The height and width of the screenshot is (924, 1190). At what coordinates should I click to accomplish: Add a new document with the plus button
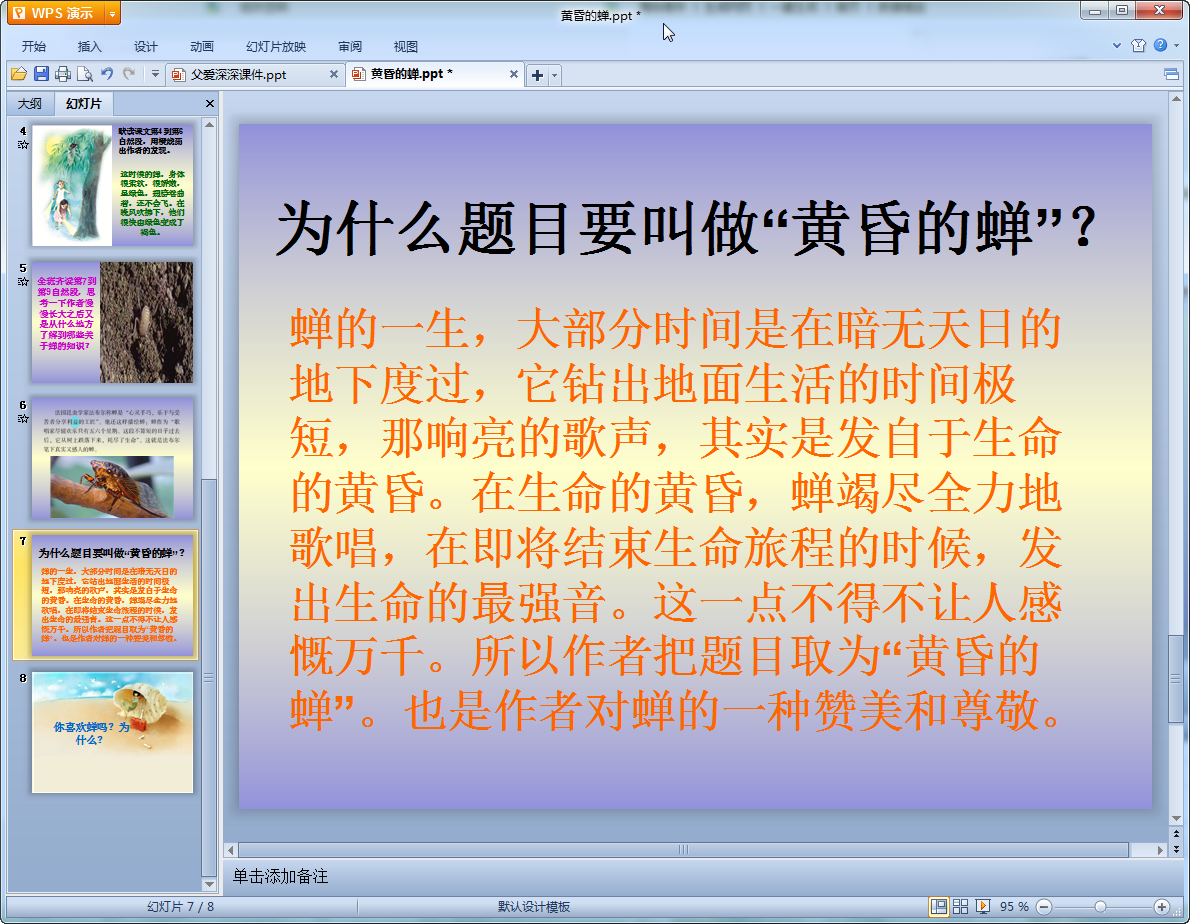click(537, 75)
